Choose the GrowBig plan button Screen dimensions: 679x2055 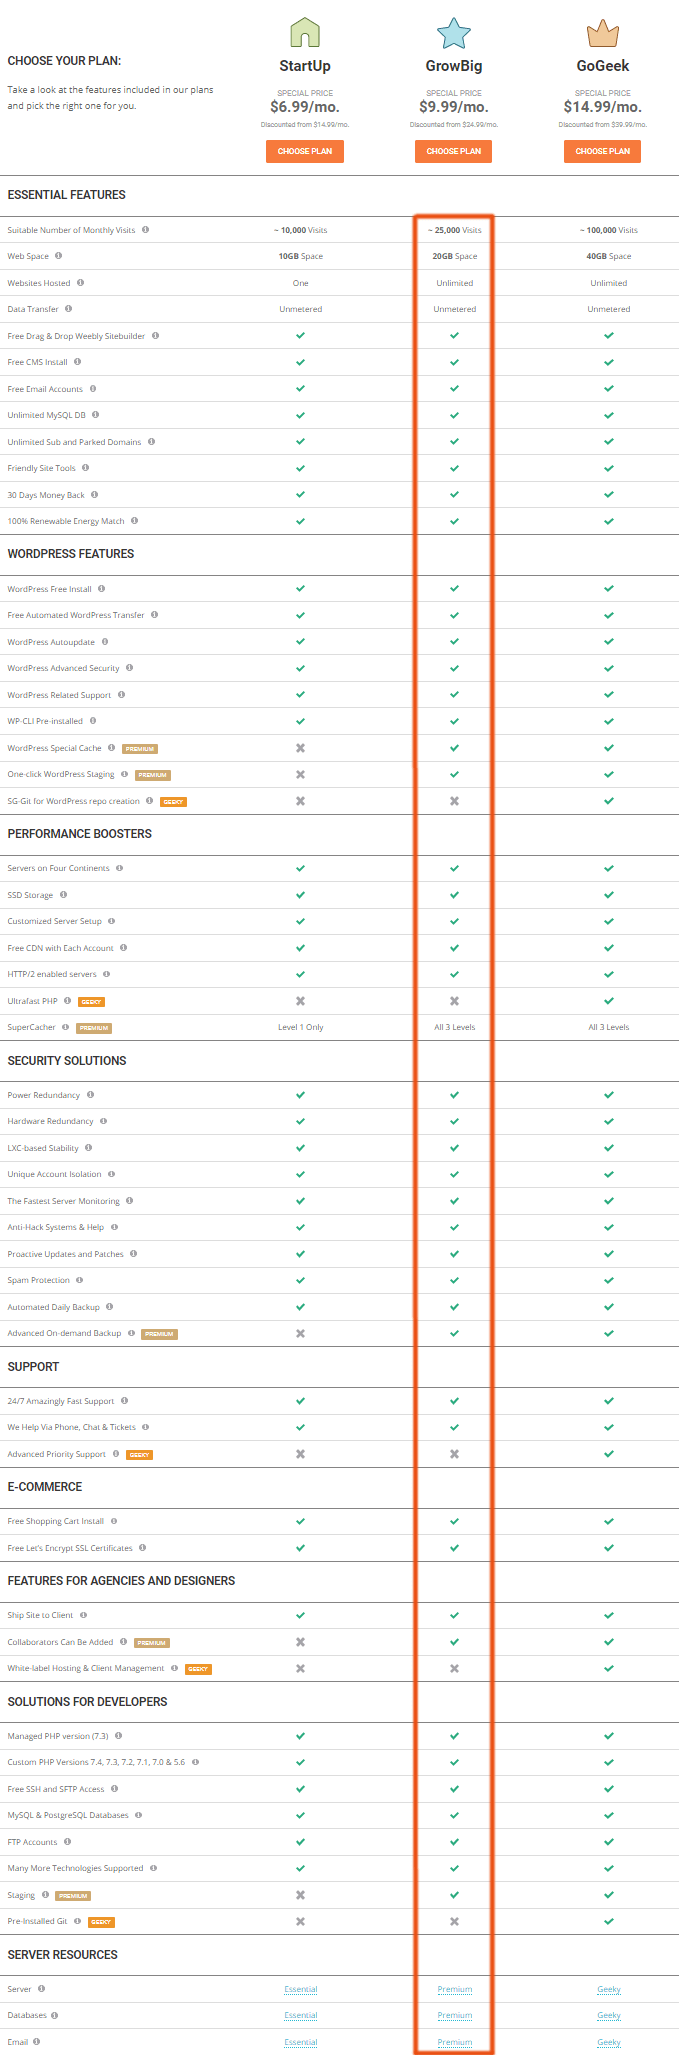(x=454, y=151)
